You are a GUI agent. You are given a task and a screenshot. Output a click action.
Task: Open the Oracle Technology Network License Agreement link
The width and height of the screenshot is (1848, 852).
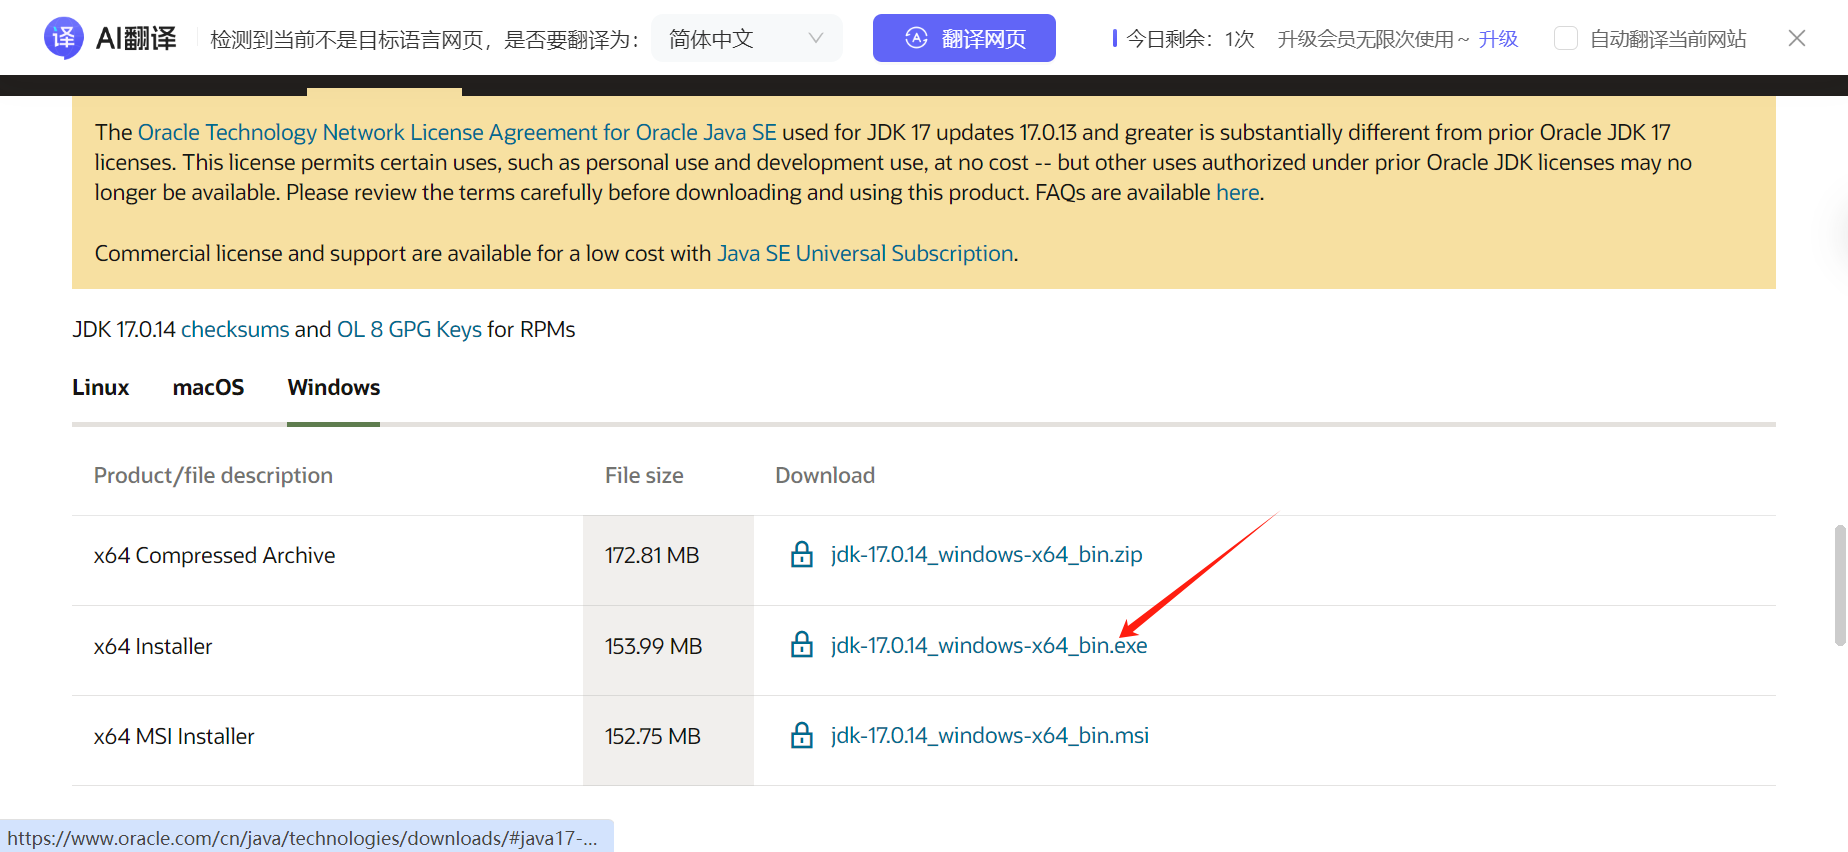[457, 132]
